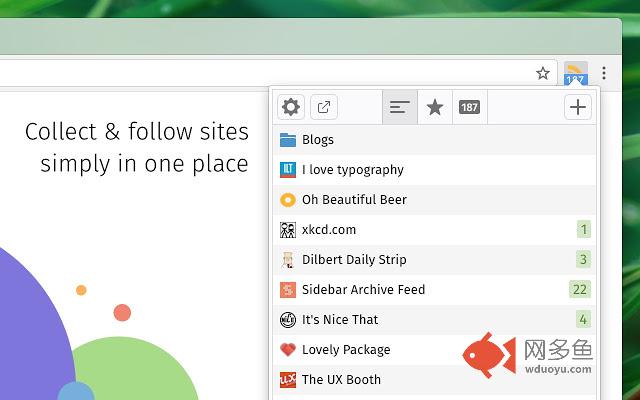Add a new feed with plus button
Viewport: 640px width, 400px height.
point(578,107)
